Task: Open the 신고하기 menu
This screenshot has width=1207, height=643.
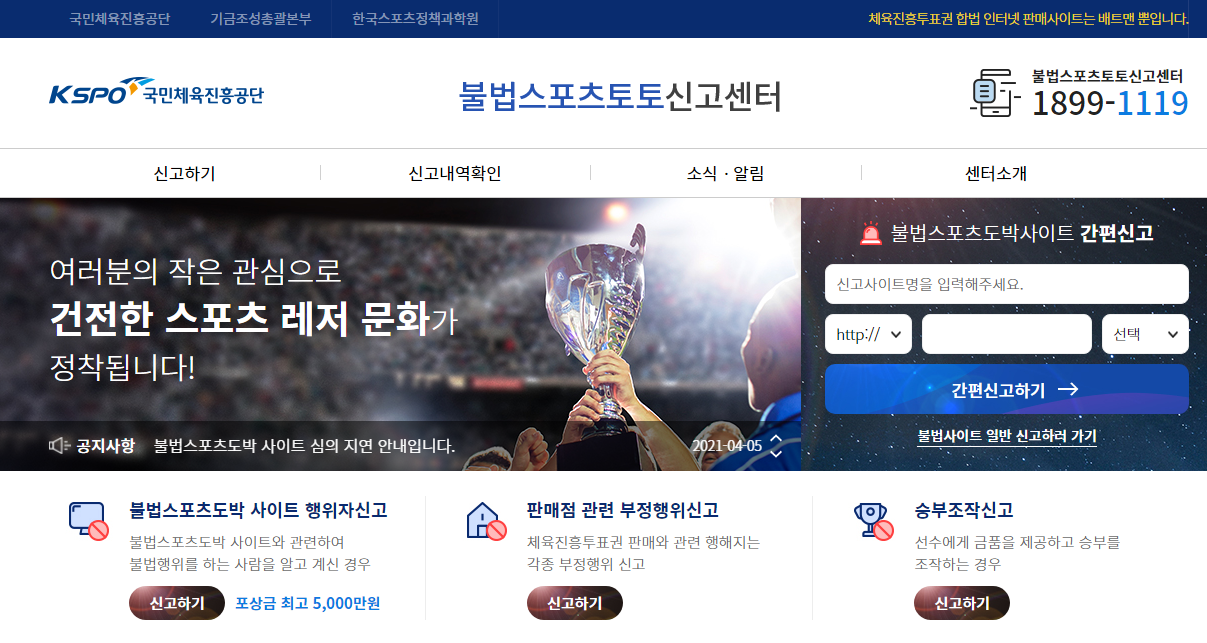Action: tap(184, 173)
